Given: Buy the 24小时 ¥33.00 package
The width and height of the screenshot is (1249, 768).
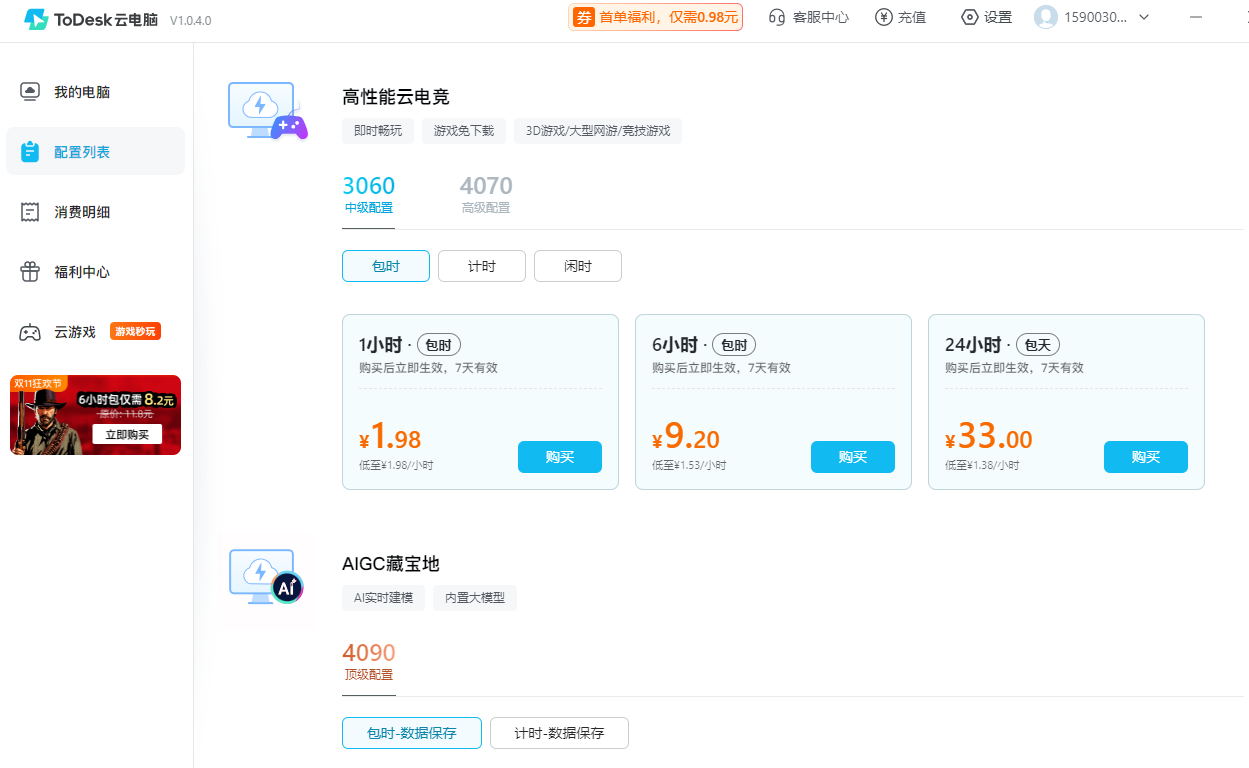Looking at the screenshot, I should 1146,457.
